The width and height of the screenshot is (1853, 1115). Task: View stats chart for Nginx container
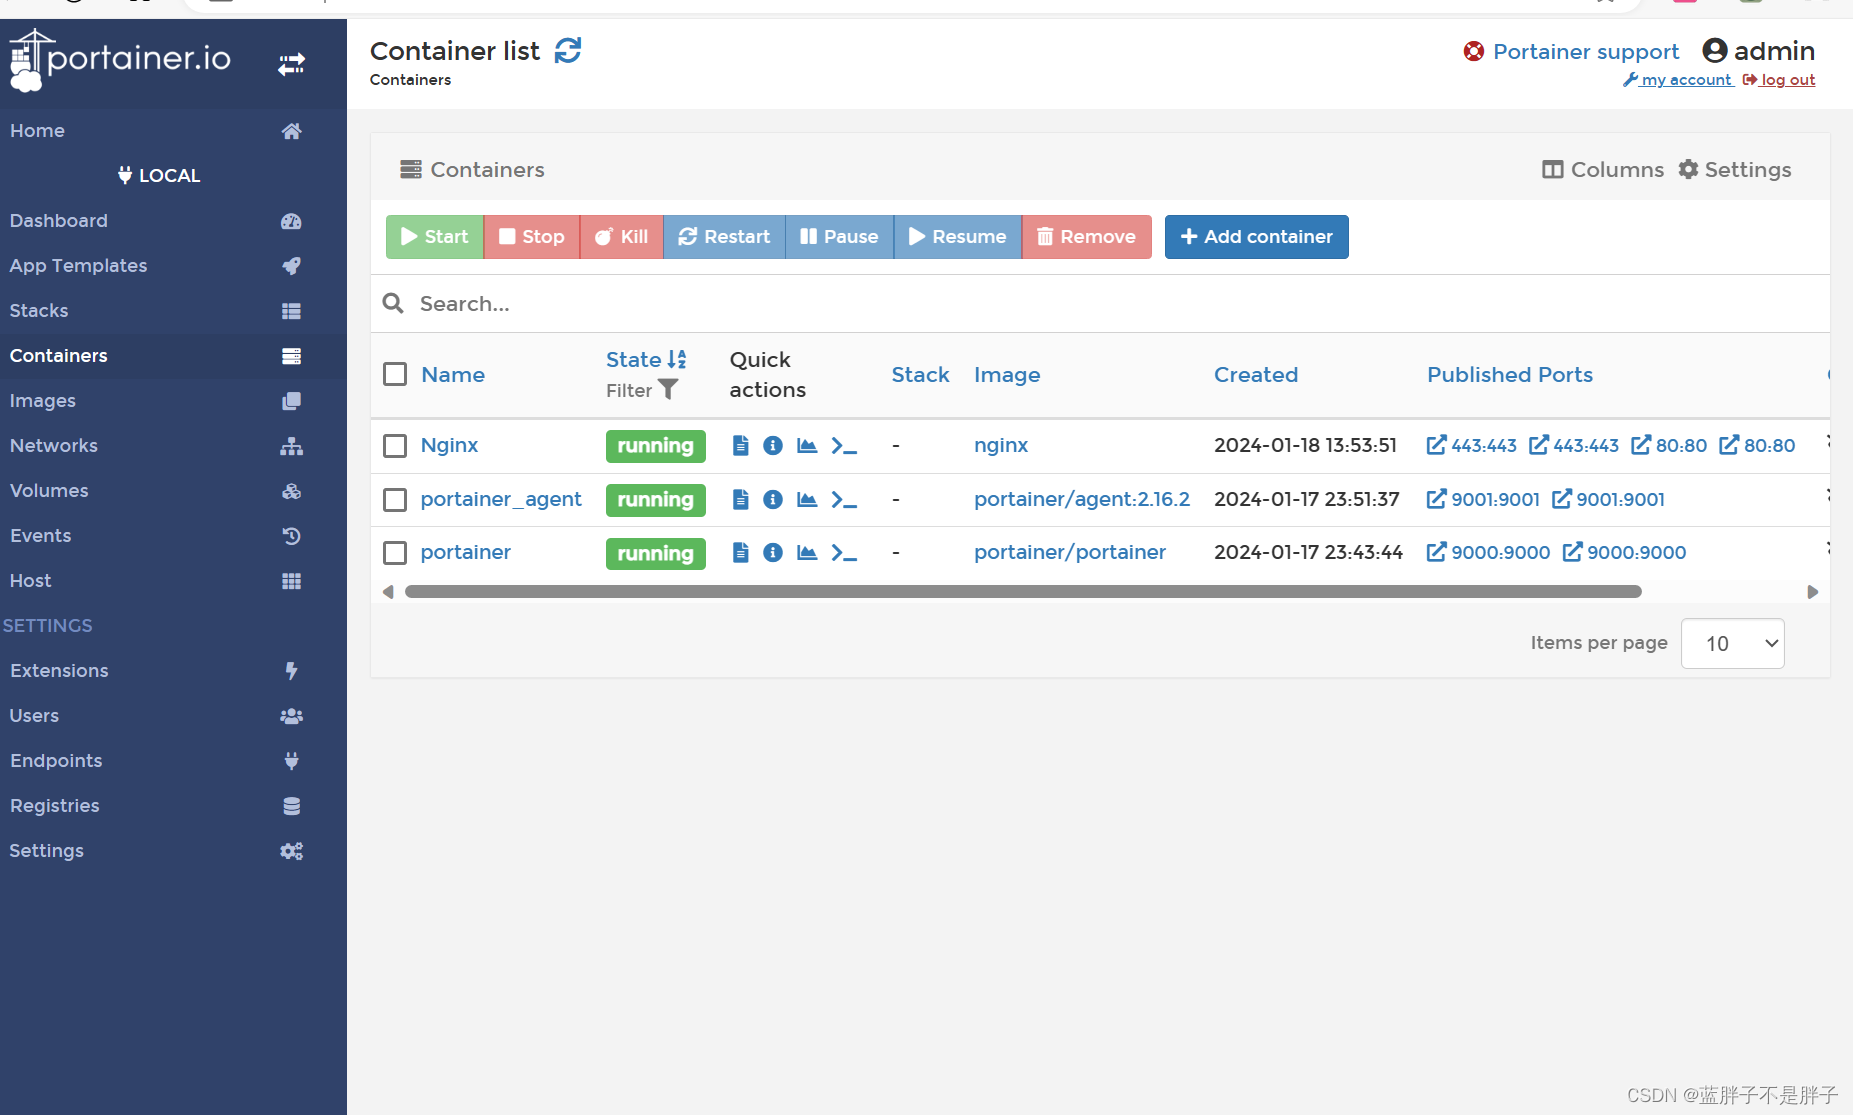pyautogui.click(x=807, y=445)
